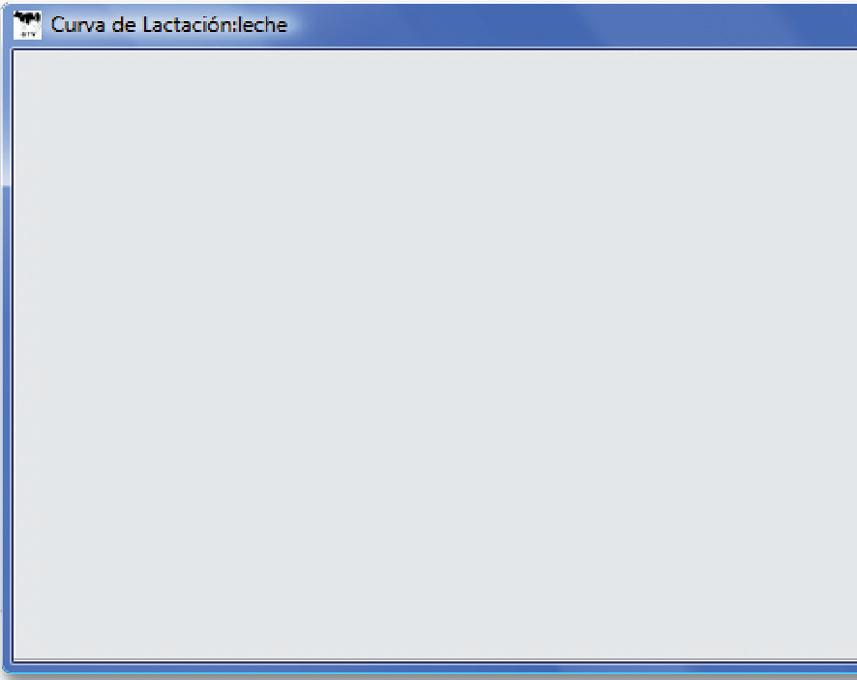Open the cow icon window menu
The height and width of the screenshot is (680, 857).
(x=27, y=25)
